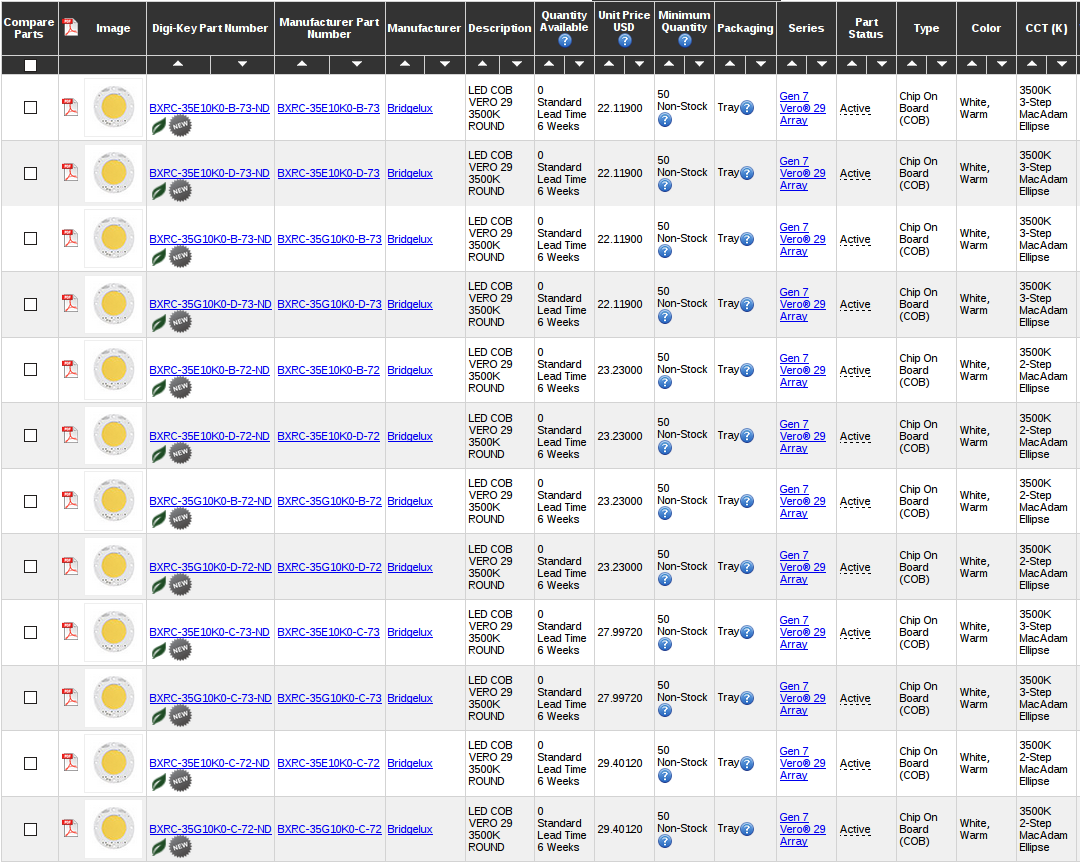Image resolution: width=1080 pixels, height=864 pixels.
Task: Click RoHS leaf icon under BXRC-35E10K0-B-73-ND
Action: click(158, 126)
